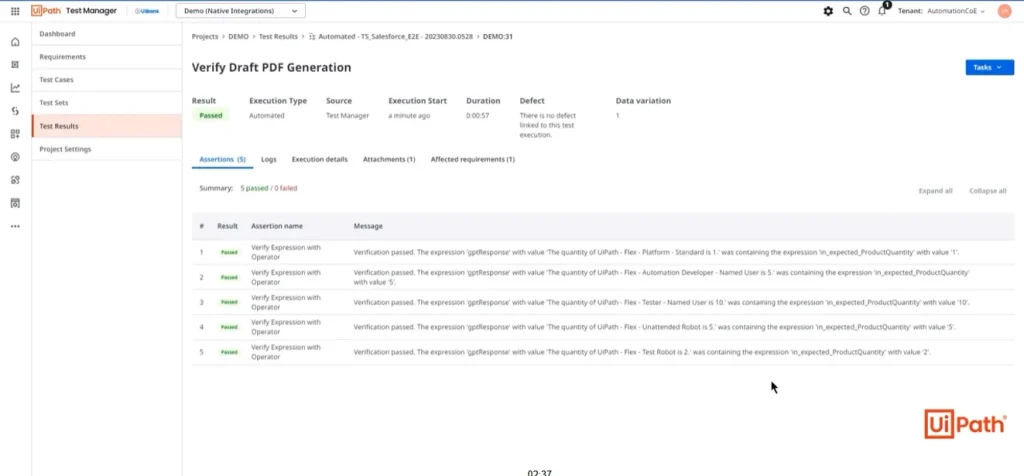Screen dimensions: 1024x476
Task: Click the Platform - Standard assertion message
Action: (656, 252)
